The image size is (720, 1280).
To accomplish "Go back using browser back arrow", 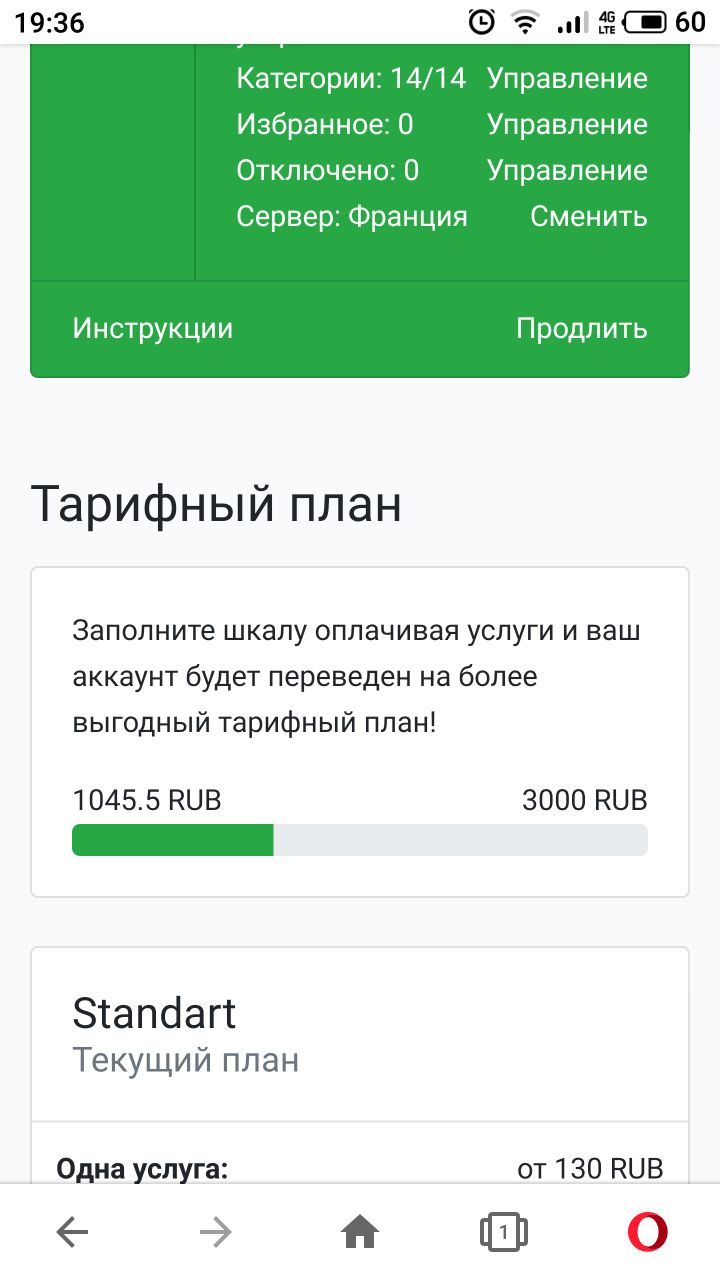I will [72, 1233].
